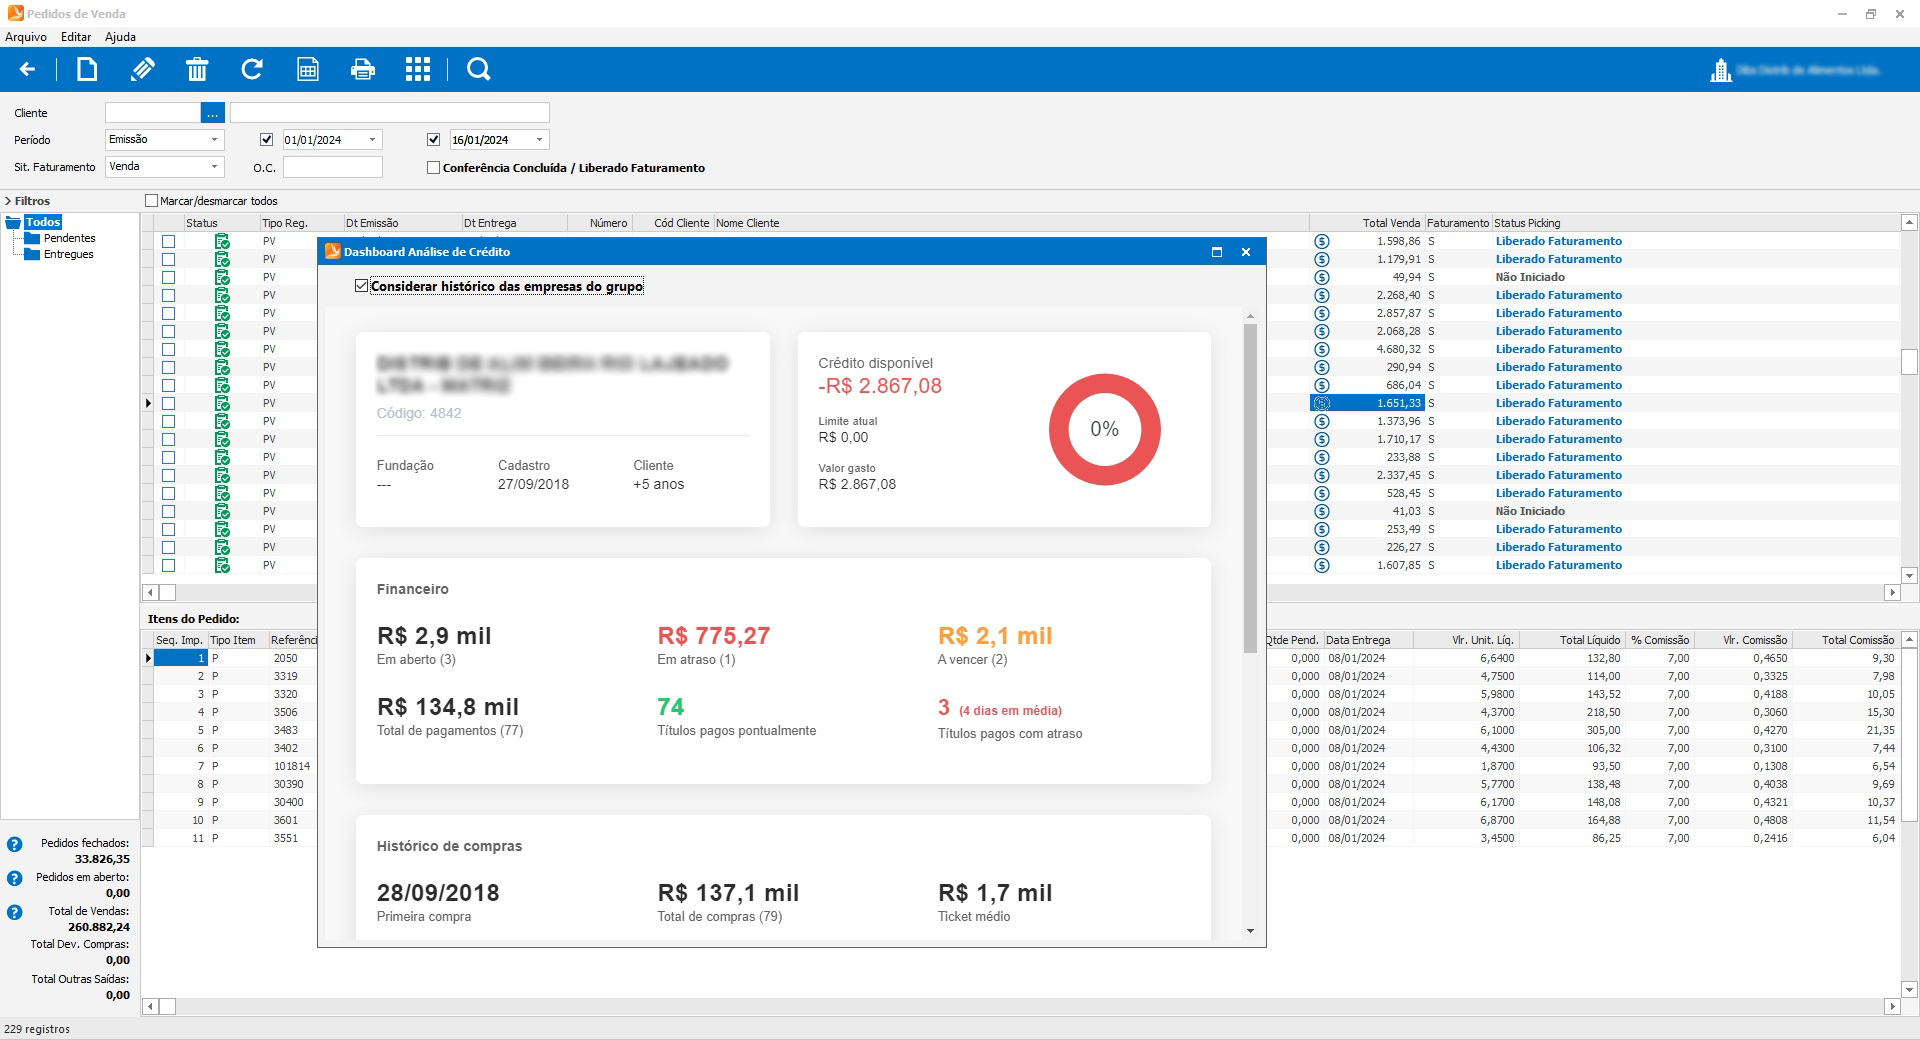Toggle the end date 16/01/2024 checkbox
The width and height of the screenshot is (1920, 1040).
[x=433, y=140]
